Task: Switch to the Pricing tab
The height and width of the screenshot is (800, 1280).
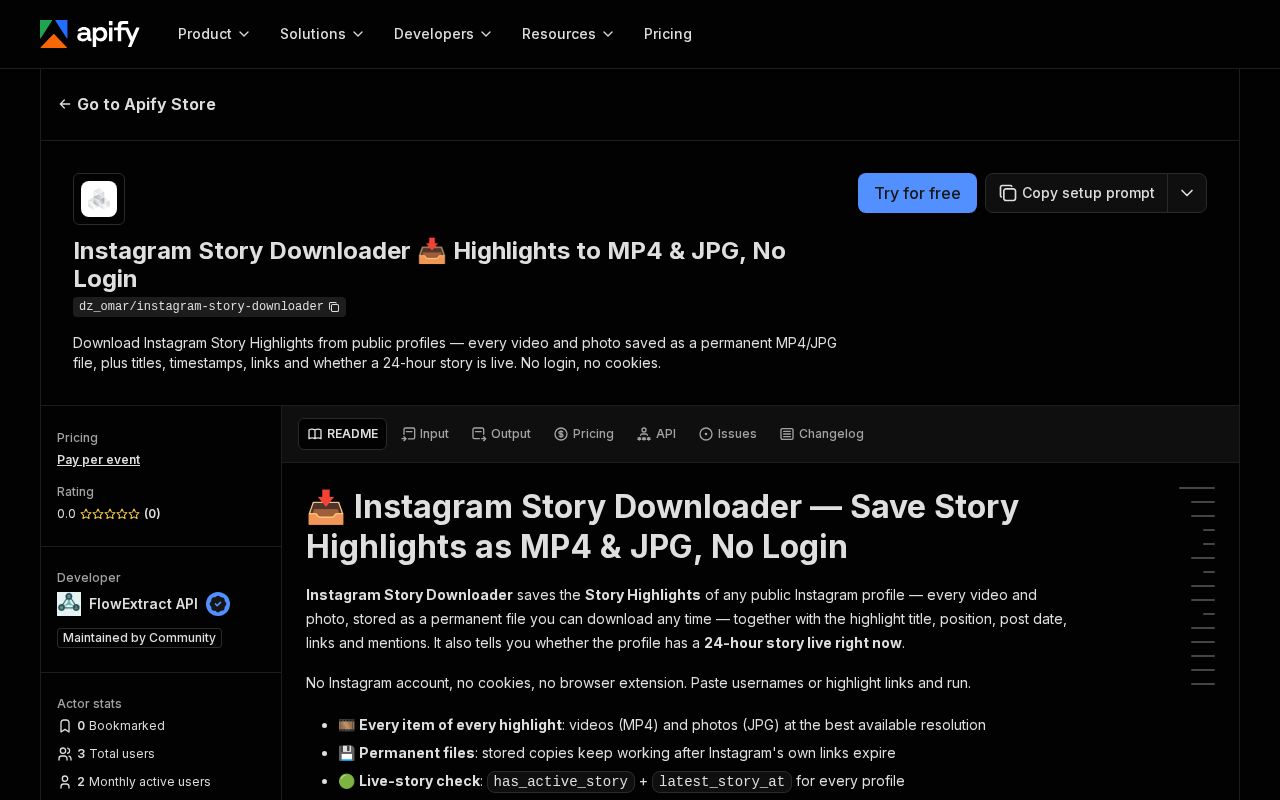Action: click(584, 434)
